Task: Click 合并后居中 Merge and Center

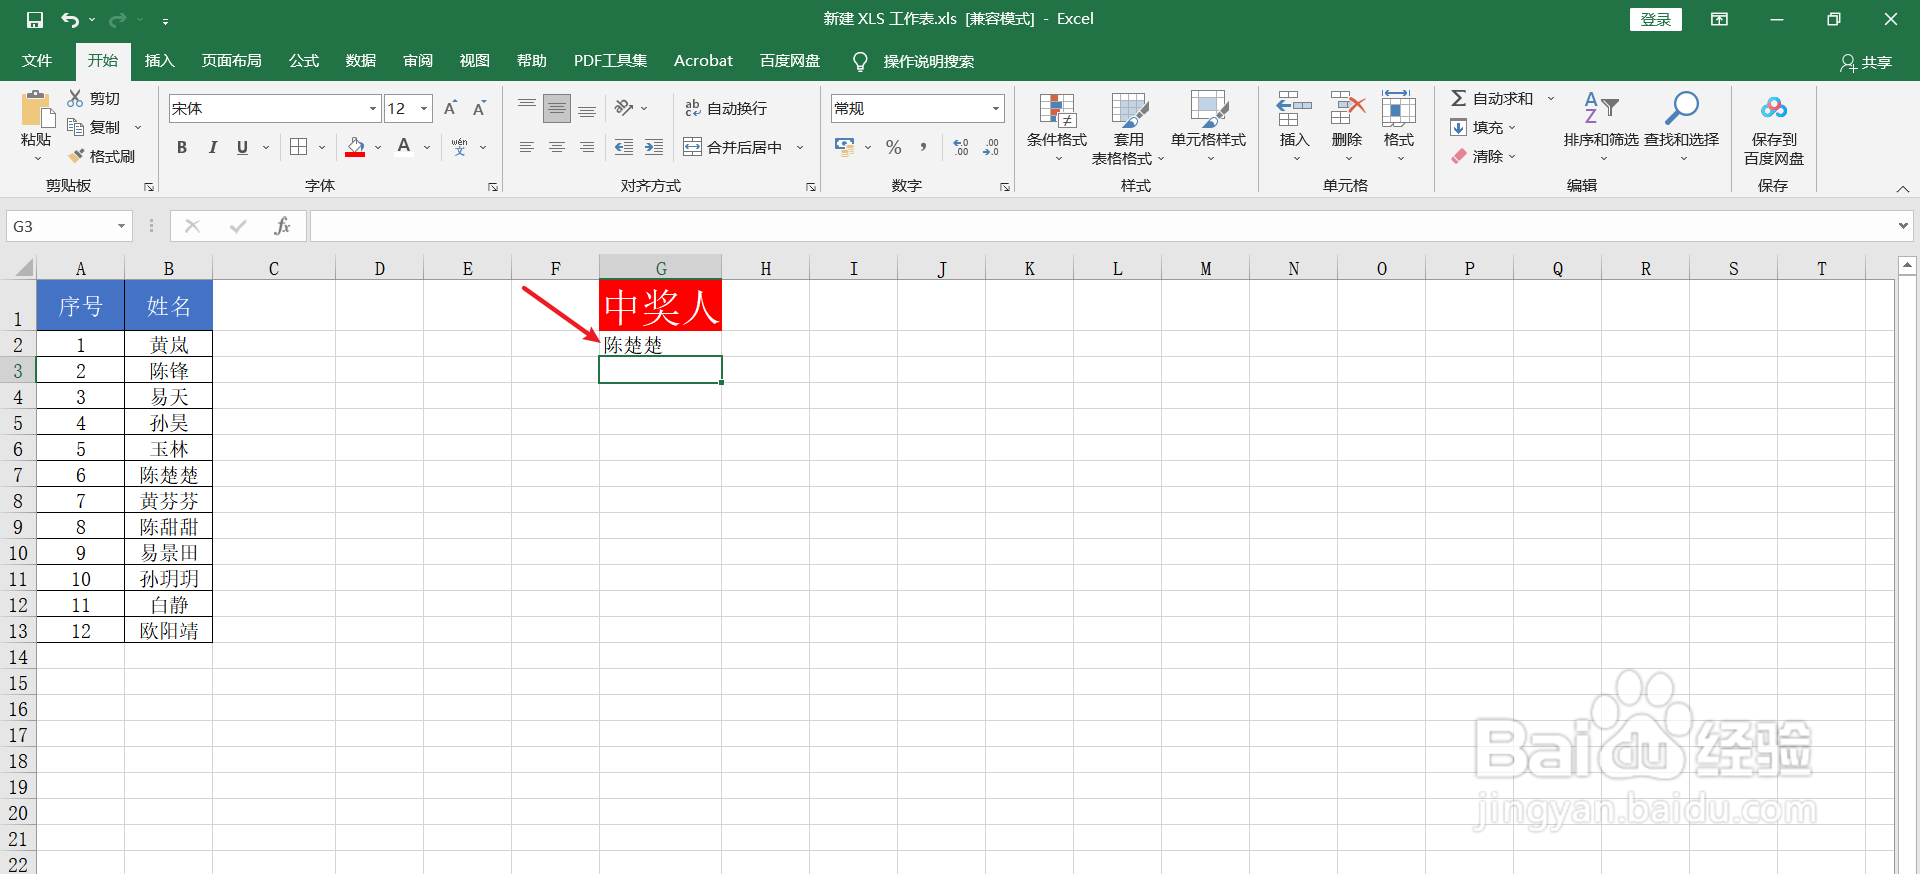Action: pos(733,147)
